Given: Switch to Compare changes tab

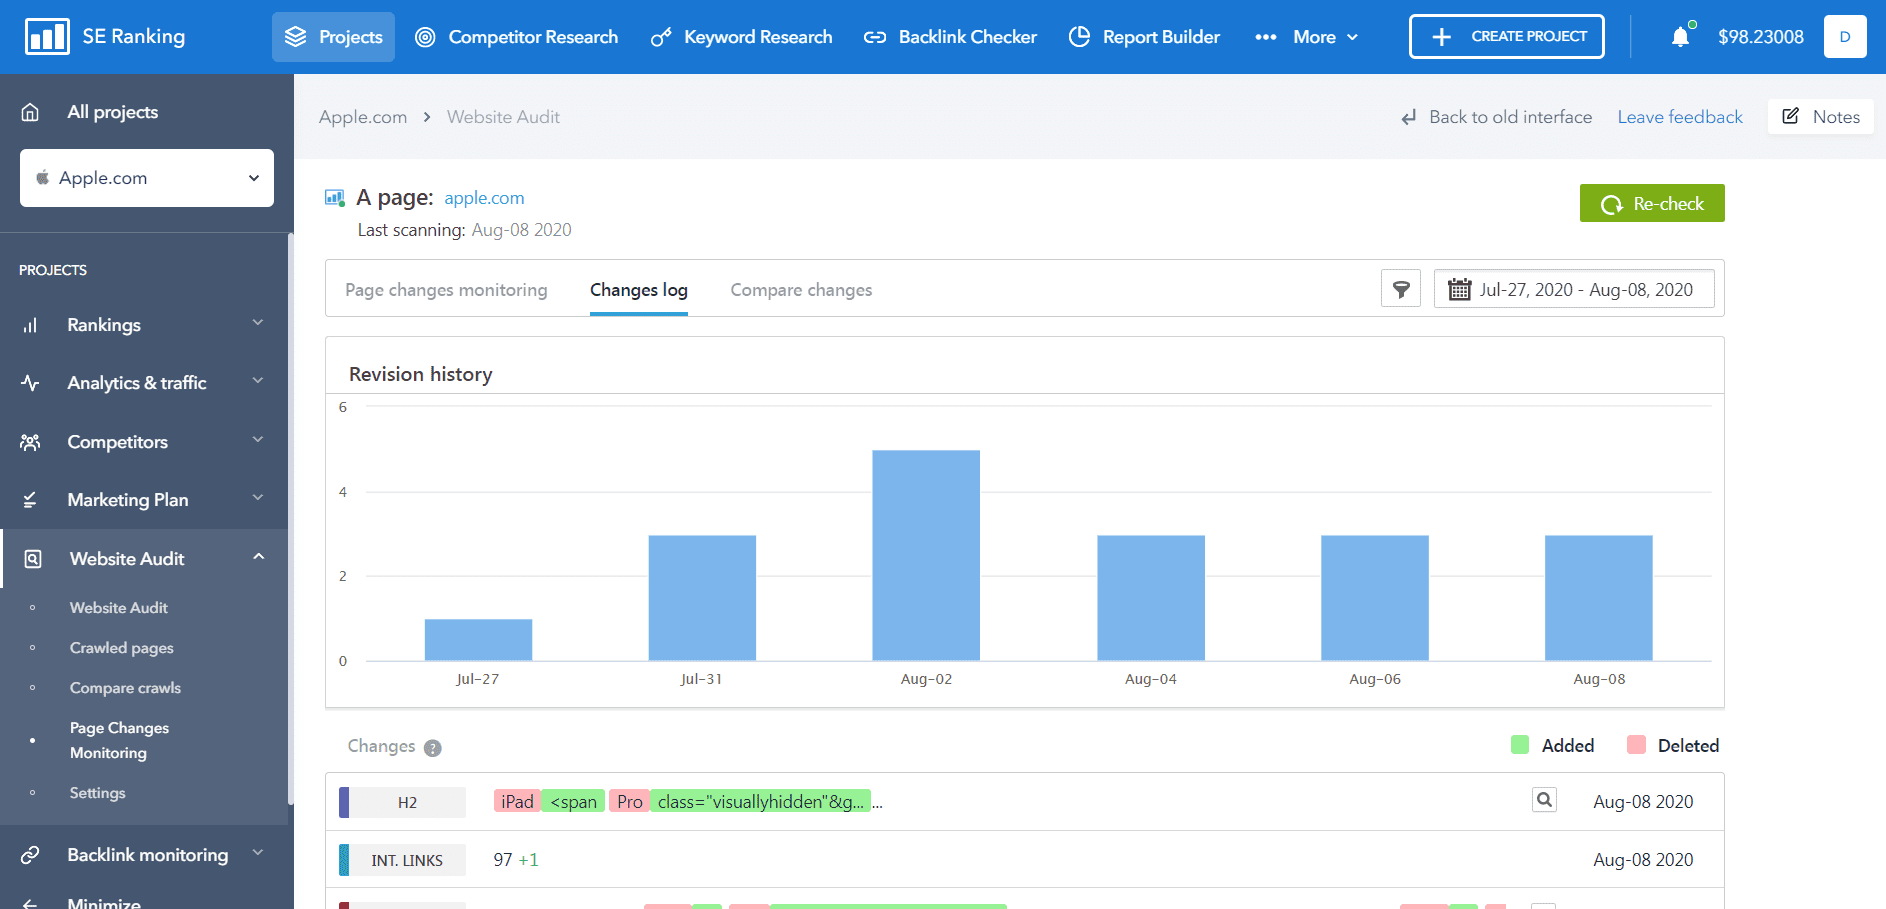Looking at the screenshot, I should [801, 290].
